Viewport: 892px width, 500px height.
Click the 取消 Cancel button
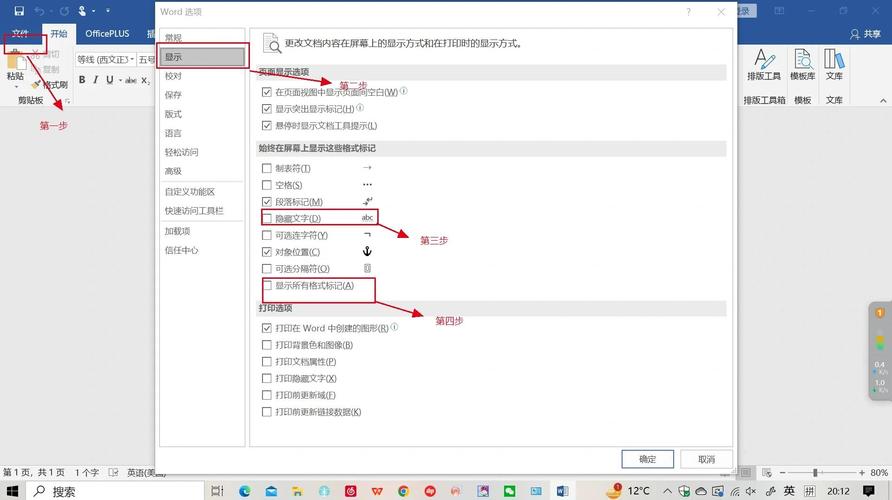[x=707, y=459]
